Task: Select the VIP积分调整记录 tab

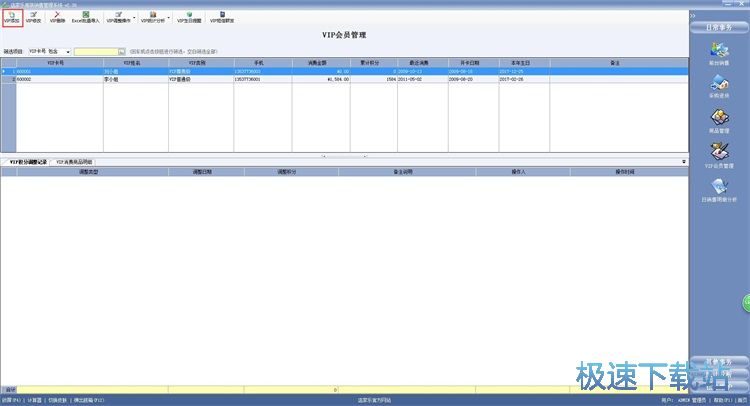Action: 27,161
